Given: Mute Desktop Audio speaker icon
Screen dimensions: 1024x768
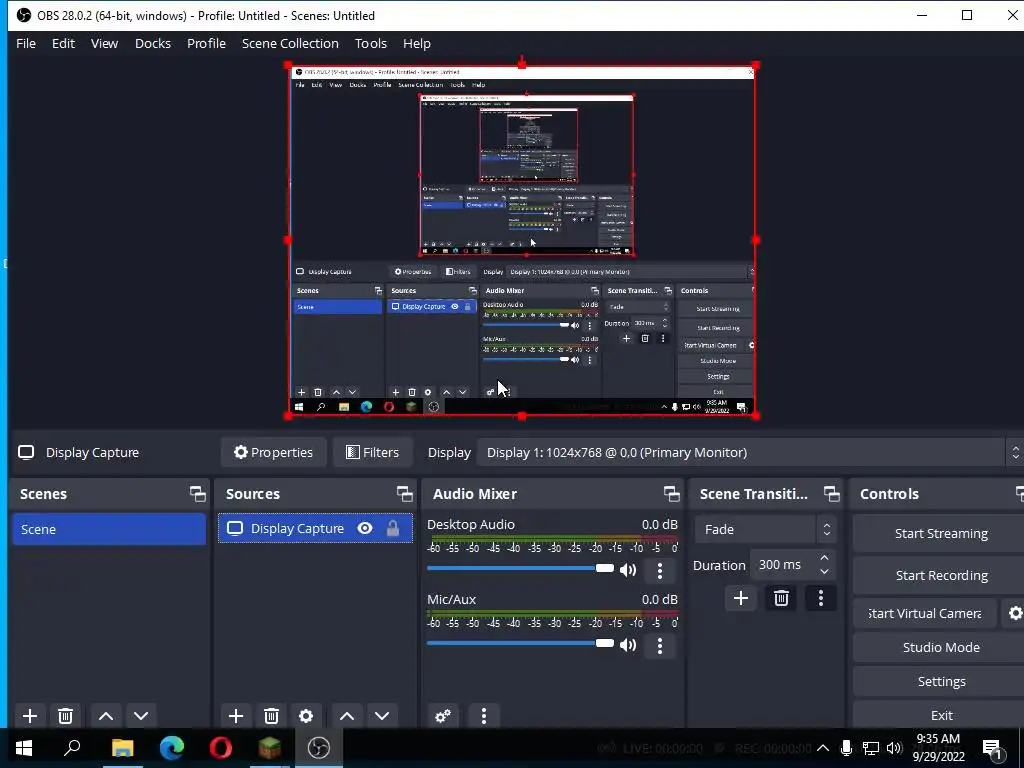Looking at the screenshot, I should (628, 571).
